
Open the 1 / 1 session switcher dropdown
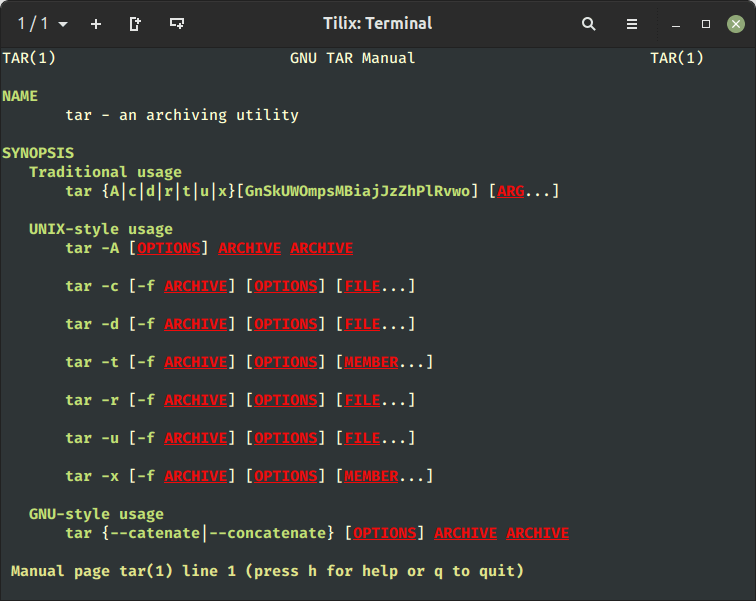click(x=43, y=23)
